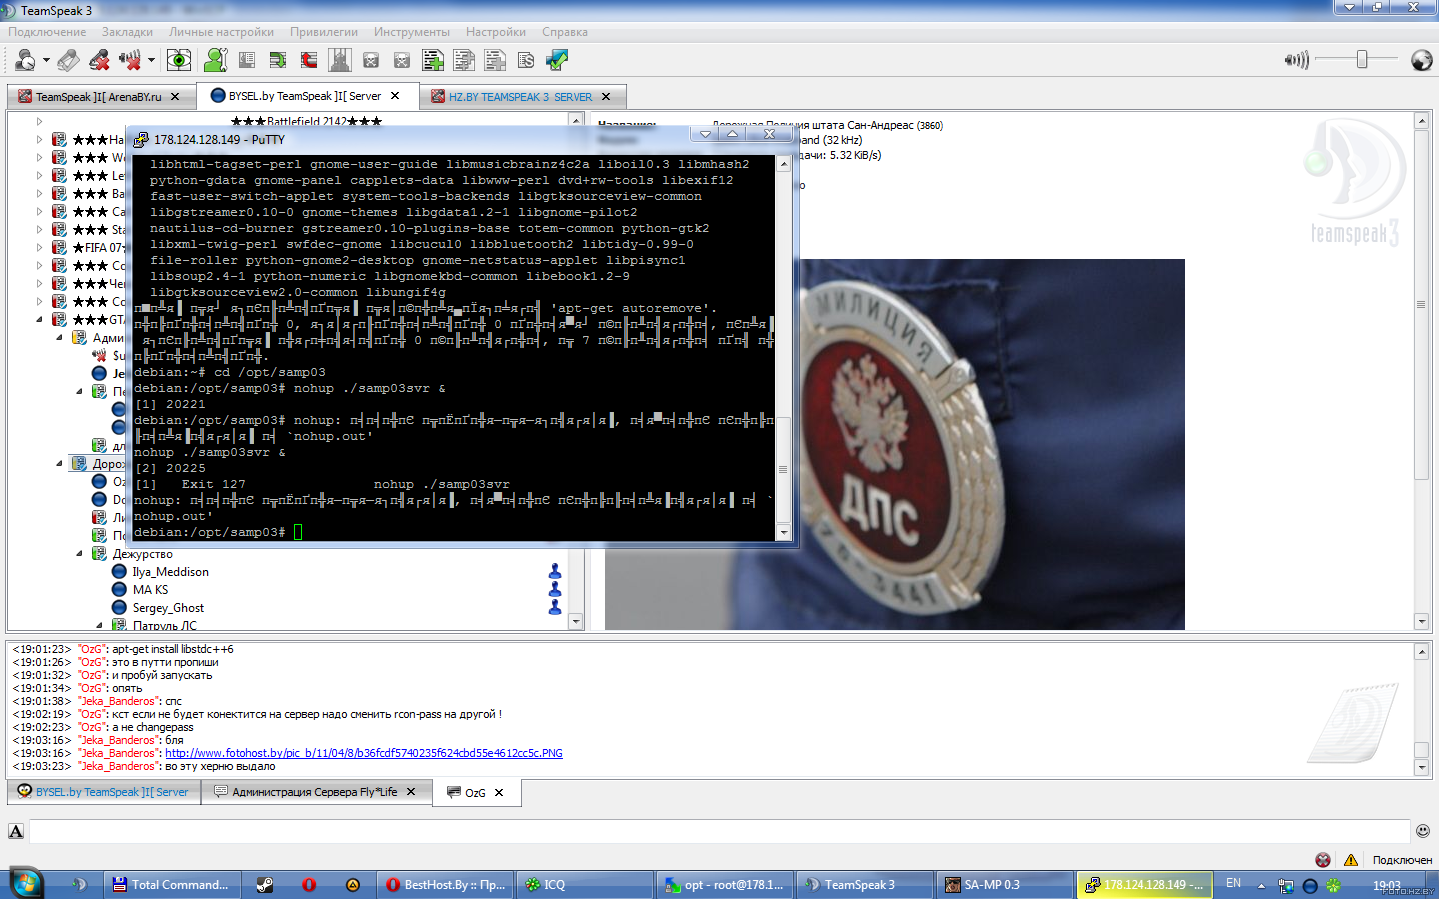The image size is (1439, 899).
Task: Open the text format A button
Action: click(16, 831)
